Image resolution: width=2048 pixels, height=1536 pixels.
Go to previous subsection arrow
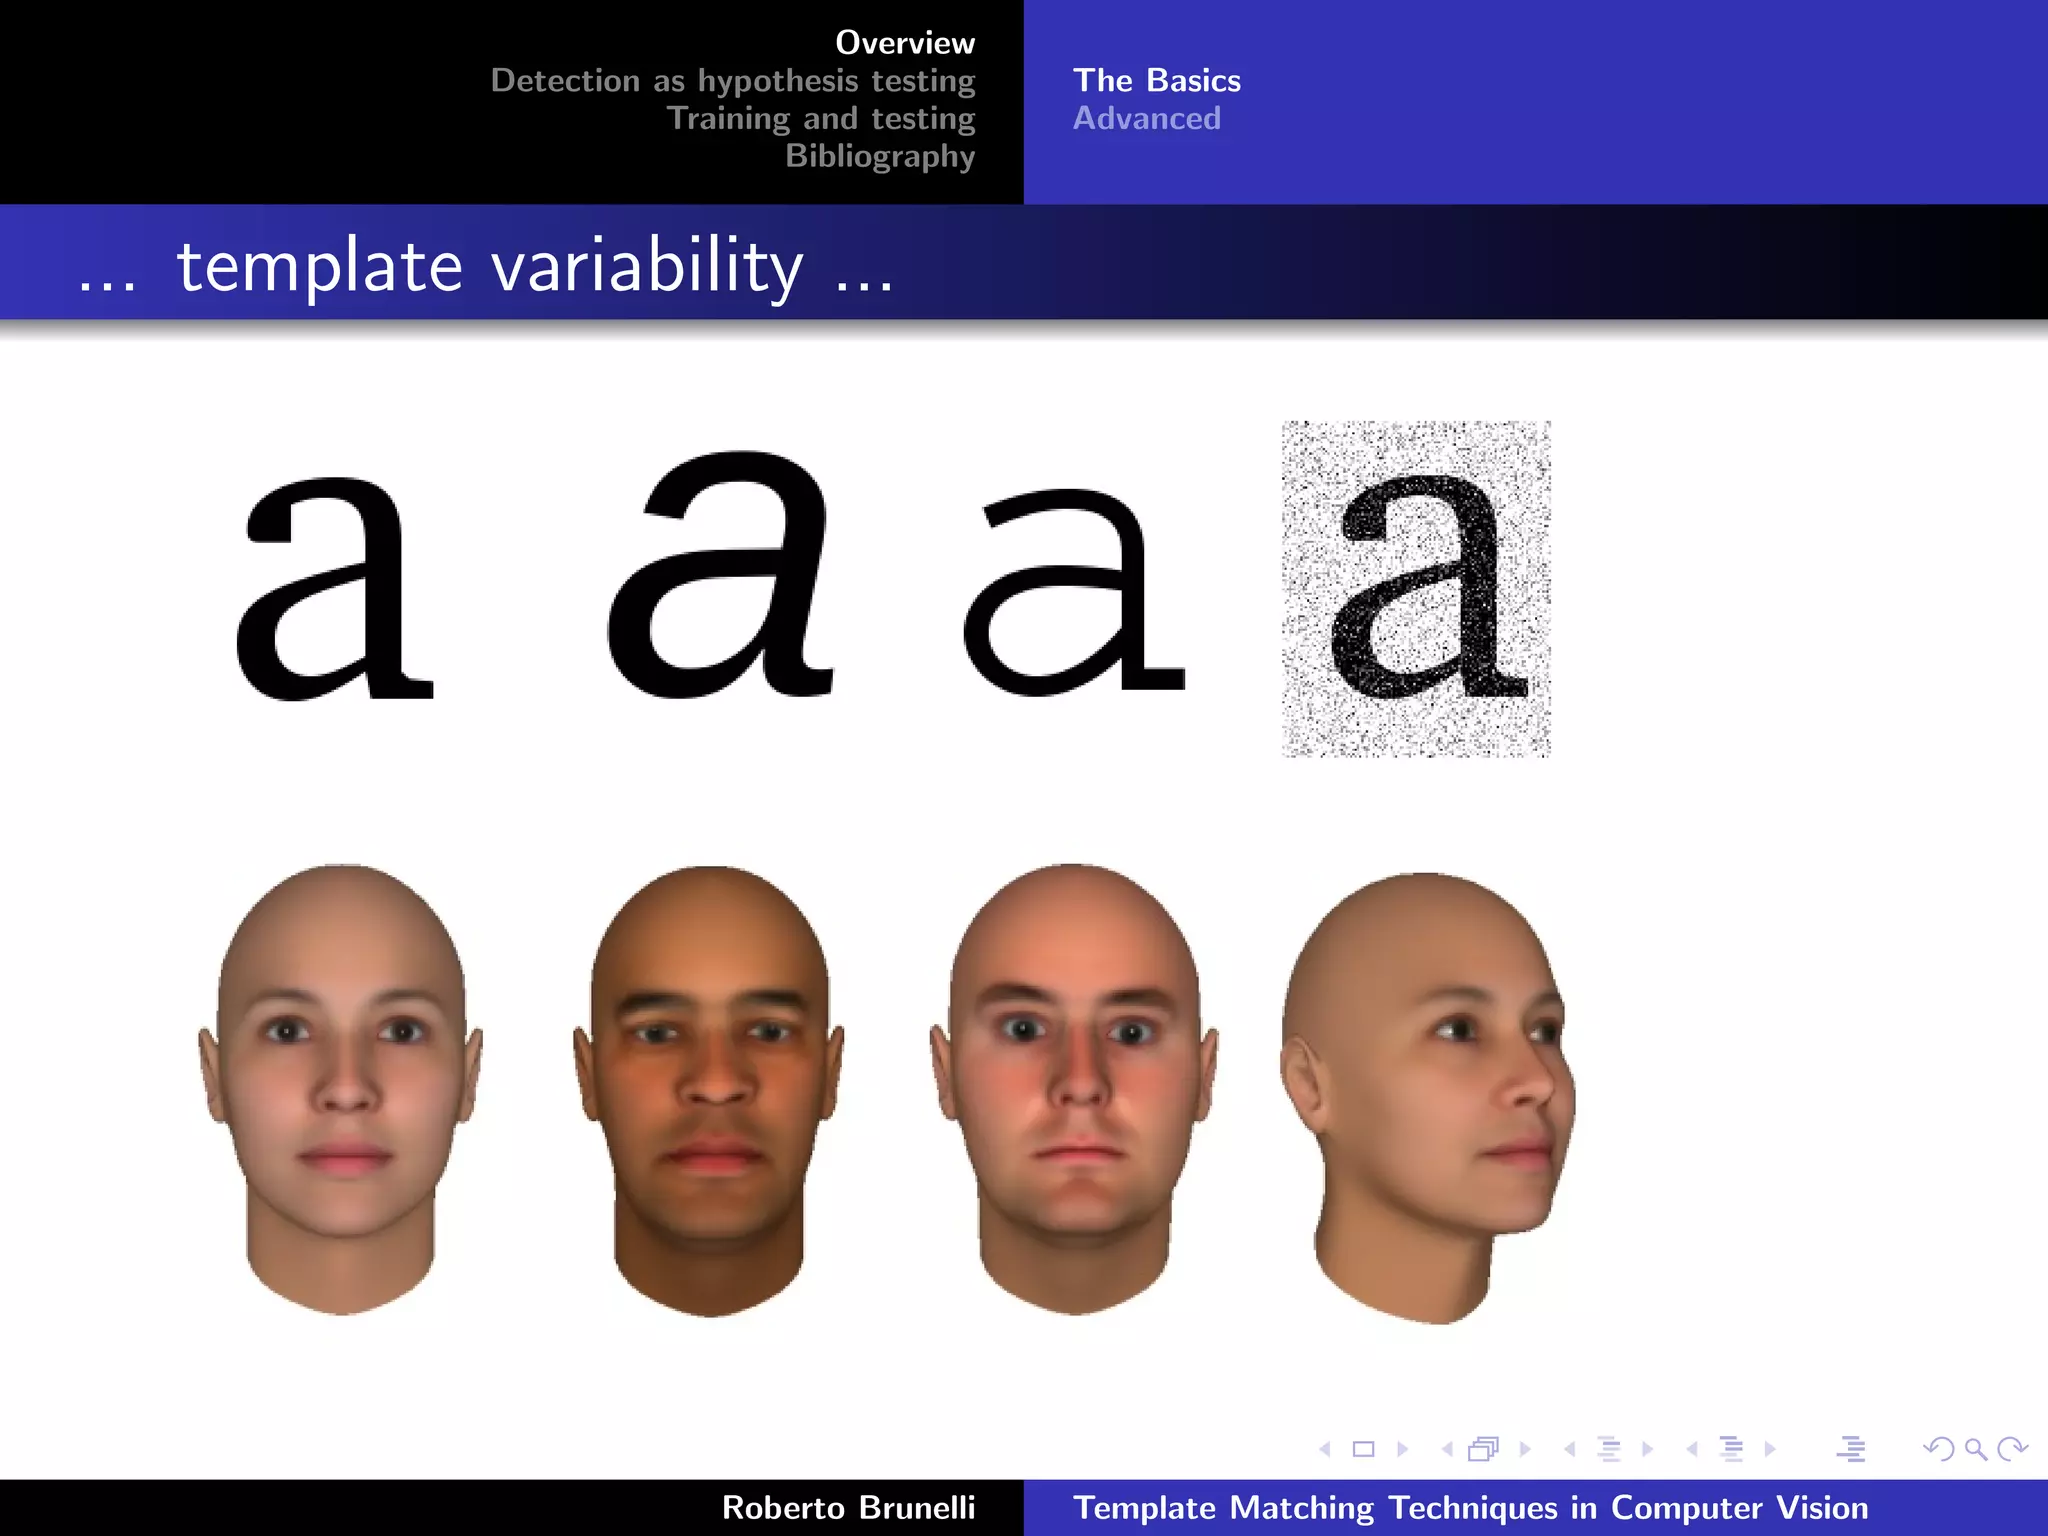(x=1570, y=1449)
